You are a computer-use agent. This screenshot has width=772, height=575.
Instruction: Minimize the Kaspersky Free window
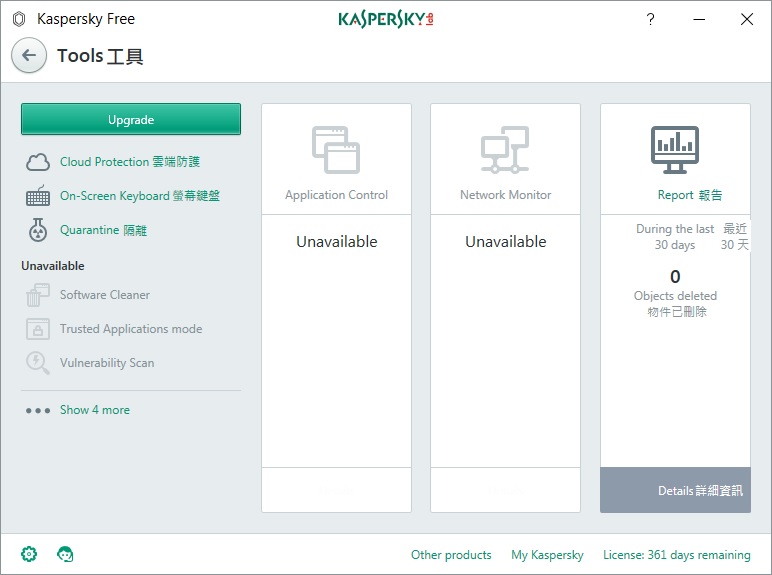point(699,19)
